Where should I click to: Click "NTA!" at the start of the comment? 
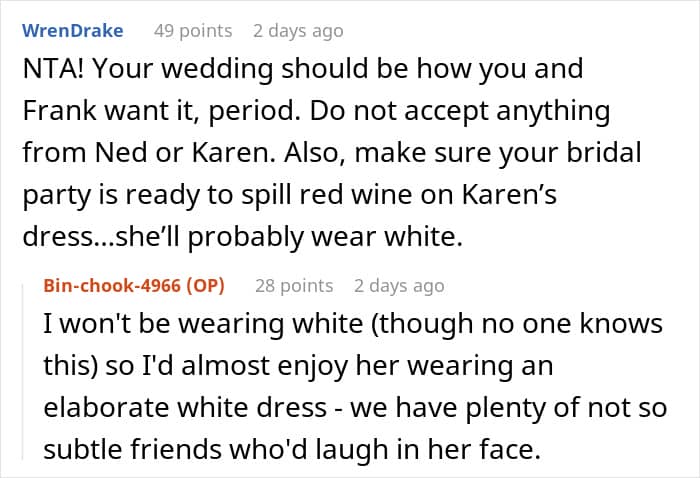56,72
